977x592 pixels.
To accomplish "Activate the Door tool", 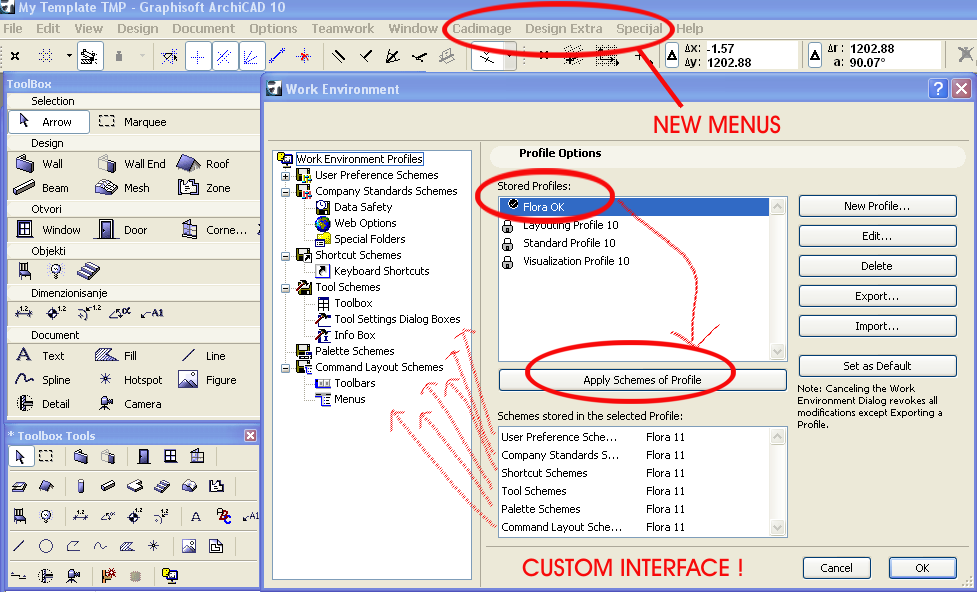I will click(x=122, y=229).
